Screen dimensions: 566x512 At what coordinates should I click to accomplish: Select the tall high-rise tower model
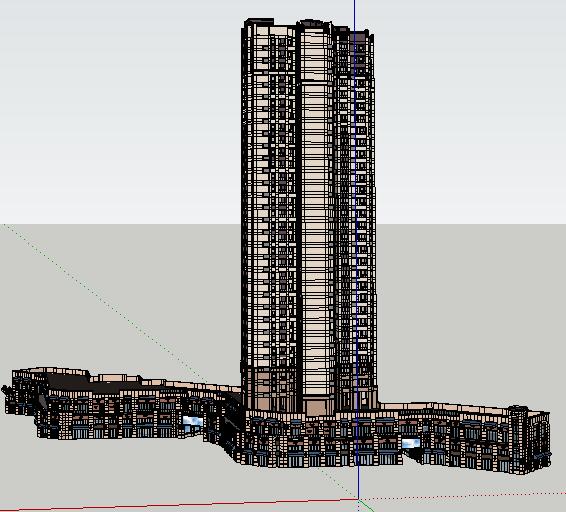(x=309, y=217)
